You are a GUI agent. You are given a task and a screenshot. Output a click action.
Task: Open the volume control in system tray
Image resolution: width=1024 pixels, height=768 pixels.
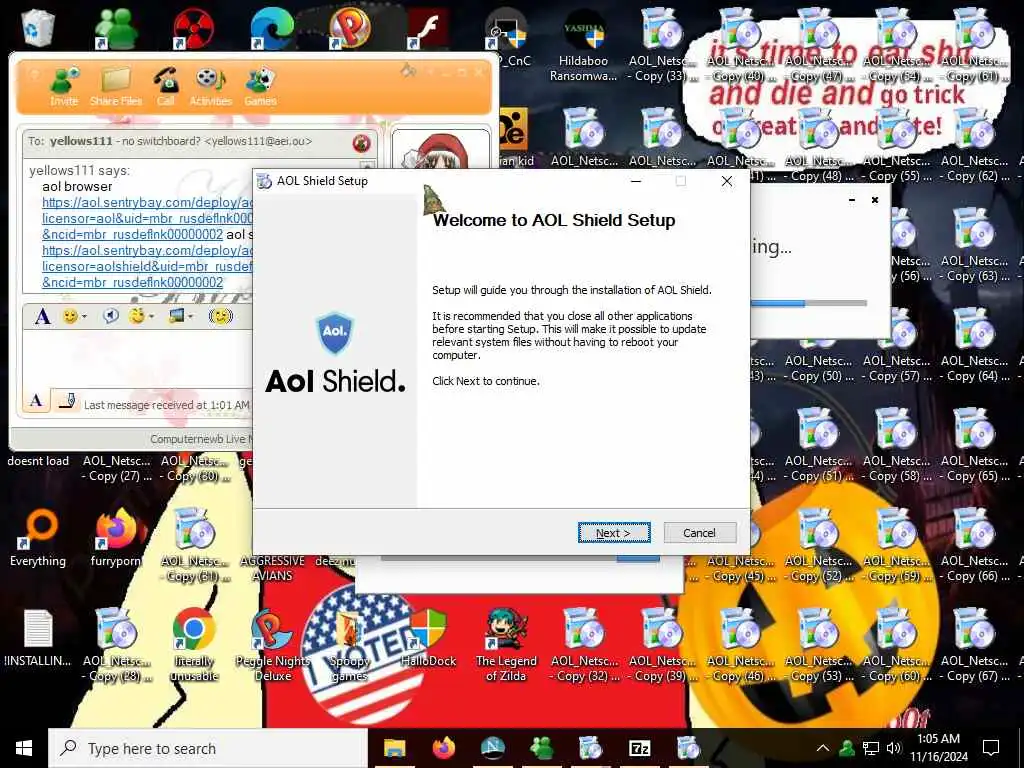(x=895, y=748)
